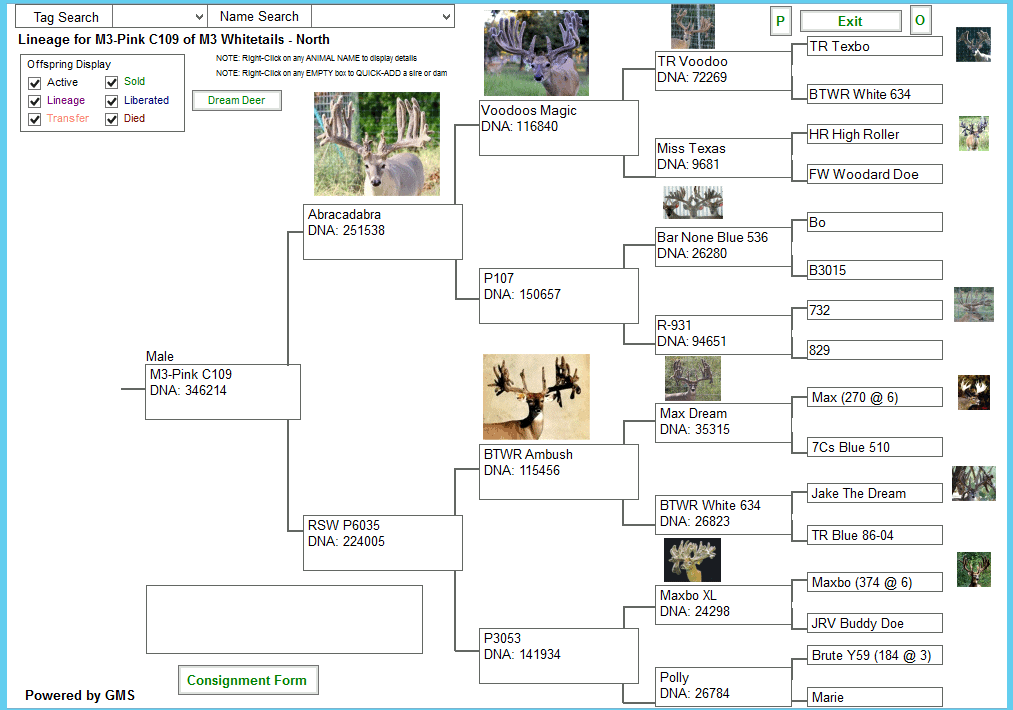The image size is (1013, 710).
Task: Open the TR Voodoo thumbnail image
Action: [x=692, y=26]
